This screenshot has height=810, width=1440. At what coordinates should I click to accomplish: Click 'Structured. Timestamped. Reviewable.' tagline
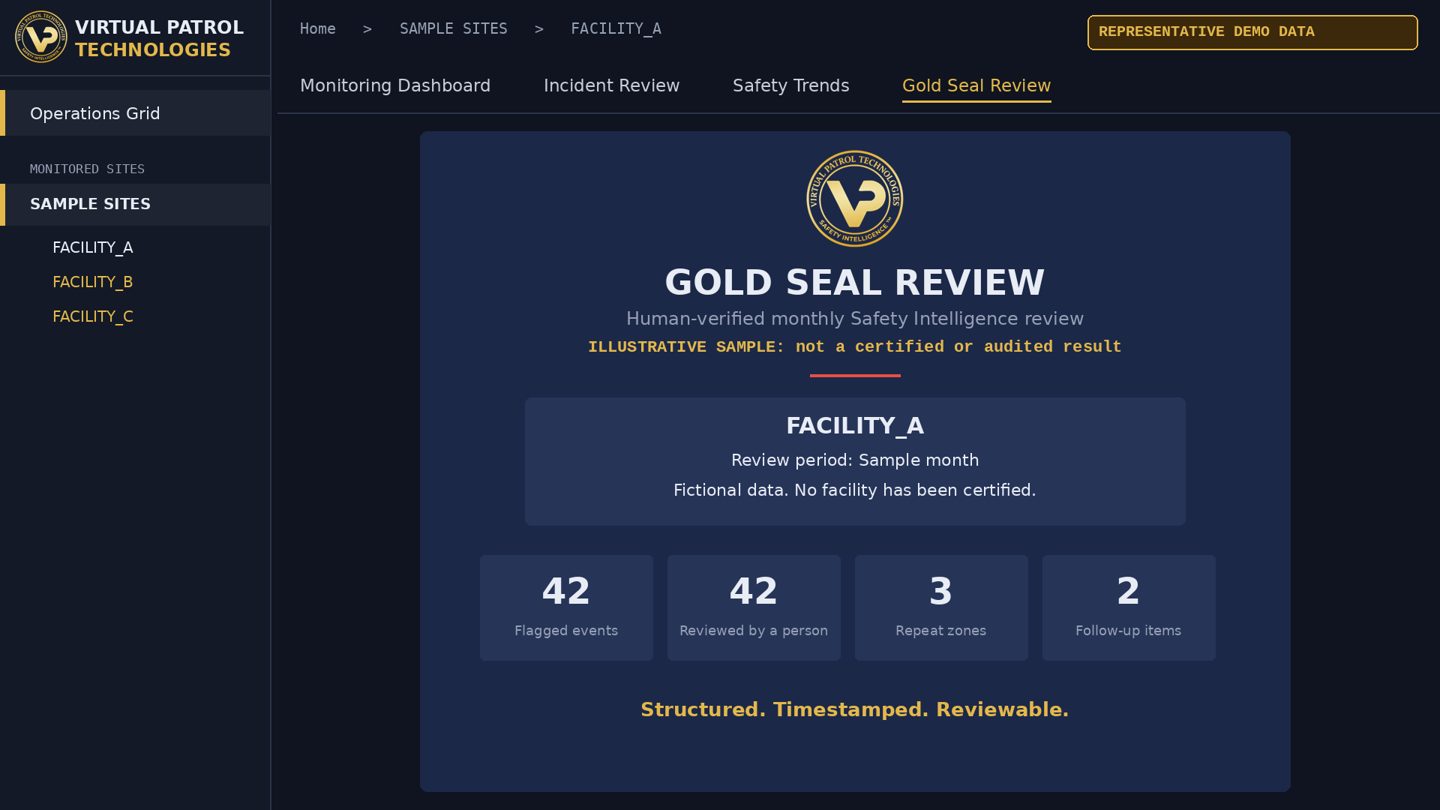click(855, 709)
